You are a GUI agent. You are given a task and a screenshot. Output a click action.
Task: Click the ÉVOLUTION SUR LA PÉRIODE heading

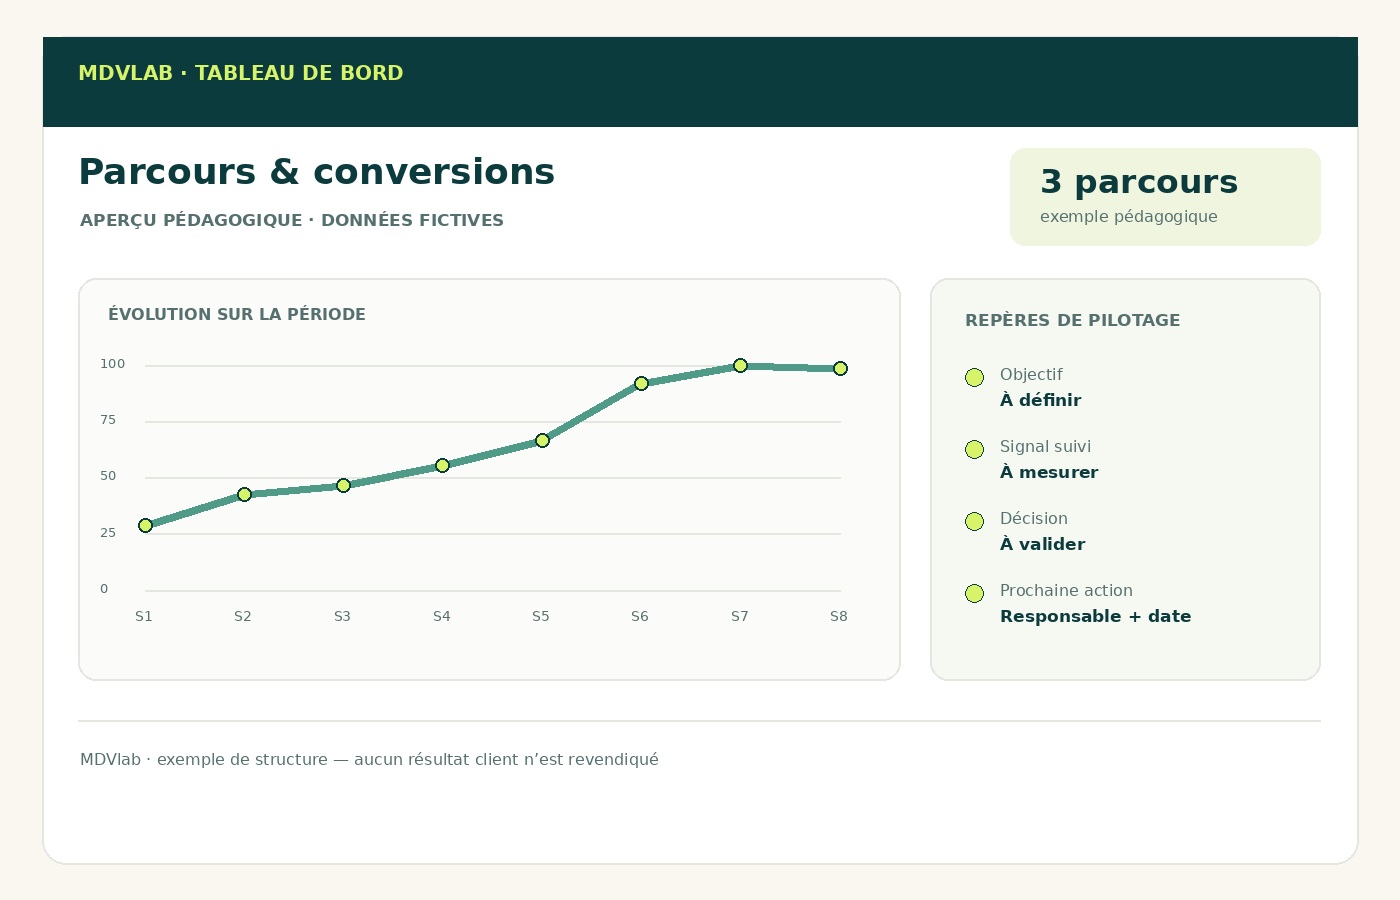pos(237,314)
